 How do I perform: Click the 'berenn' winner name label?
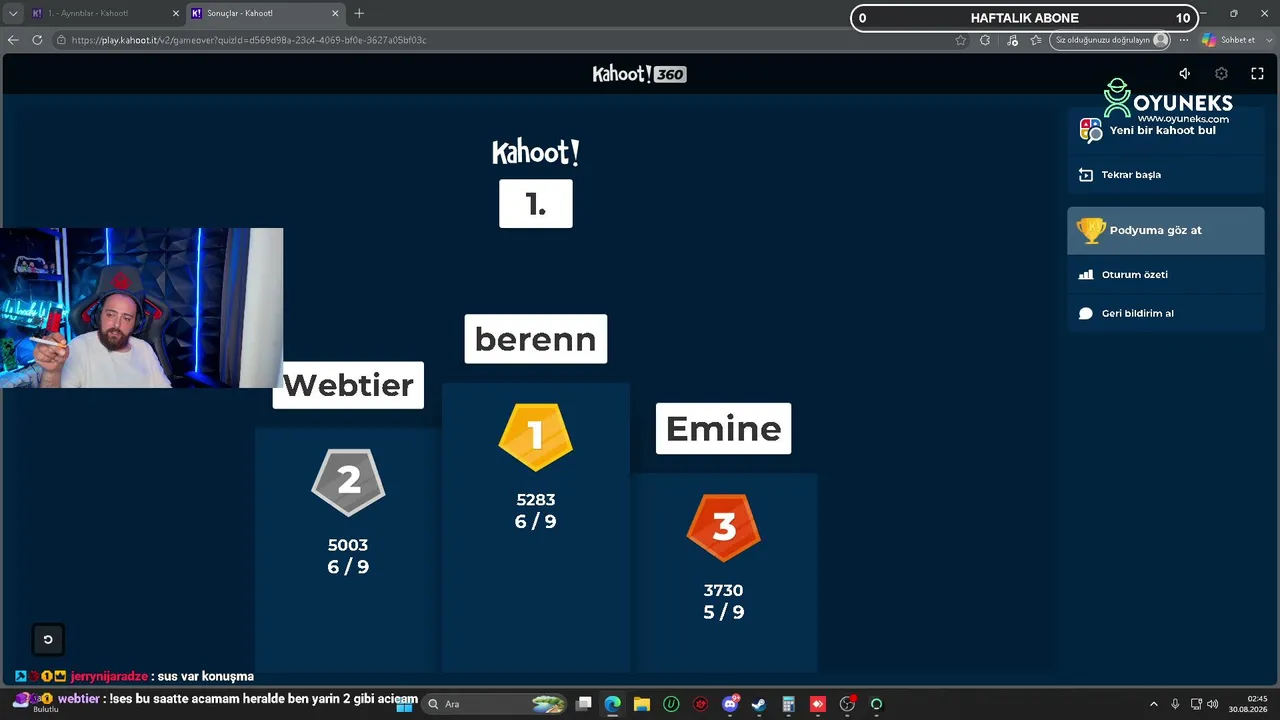(x=536, y=339)
